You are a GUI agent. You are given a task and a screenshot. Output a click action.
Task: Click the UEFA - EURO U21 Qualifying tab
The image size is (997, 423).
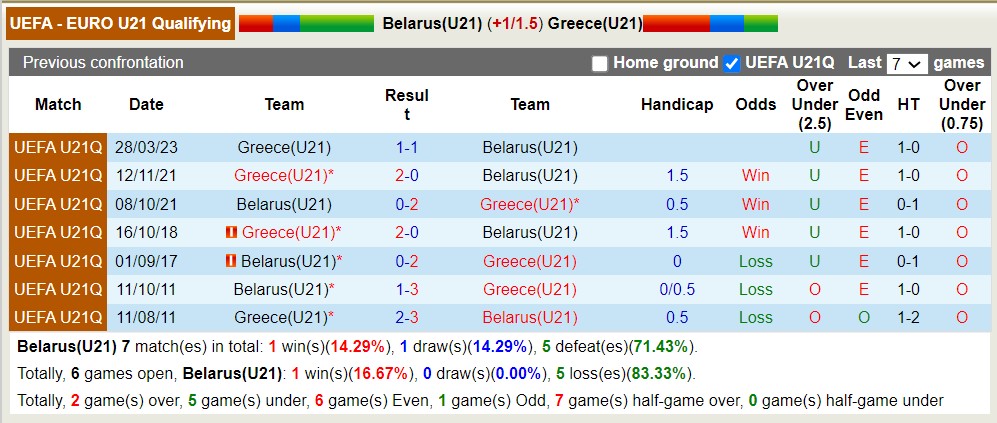(121, 23)
